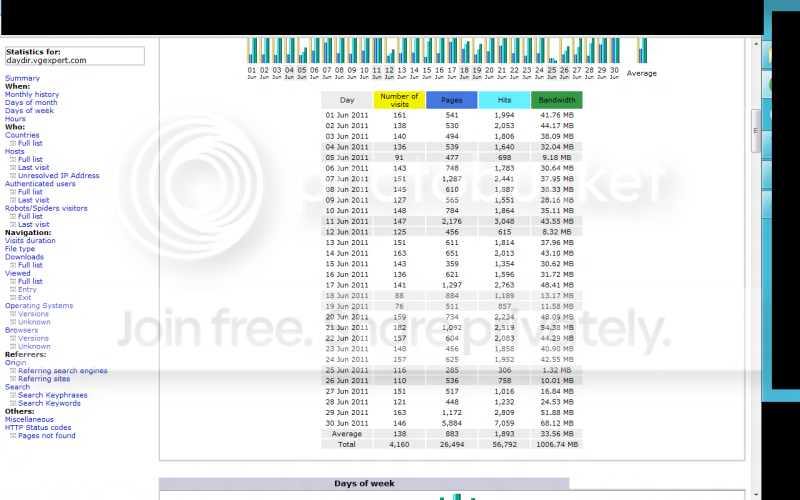This screenshot has height=500, width=800.
Task: Open Full list under Hosts
Action: pyautogui.click(x=30, y=160)
